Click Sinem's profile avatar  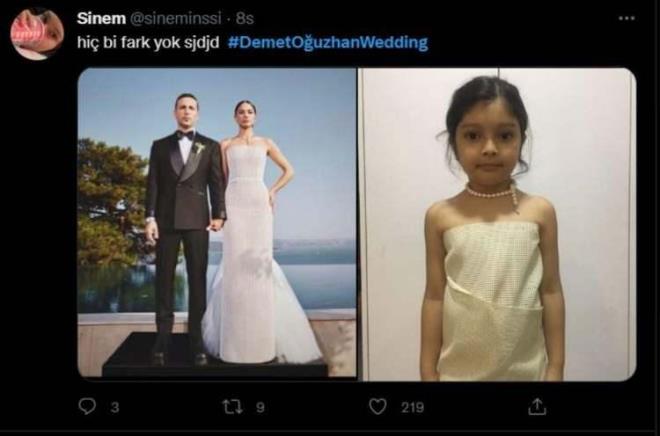[37, 33]
